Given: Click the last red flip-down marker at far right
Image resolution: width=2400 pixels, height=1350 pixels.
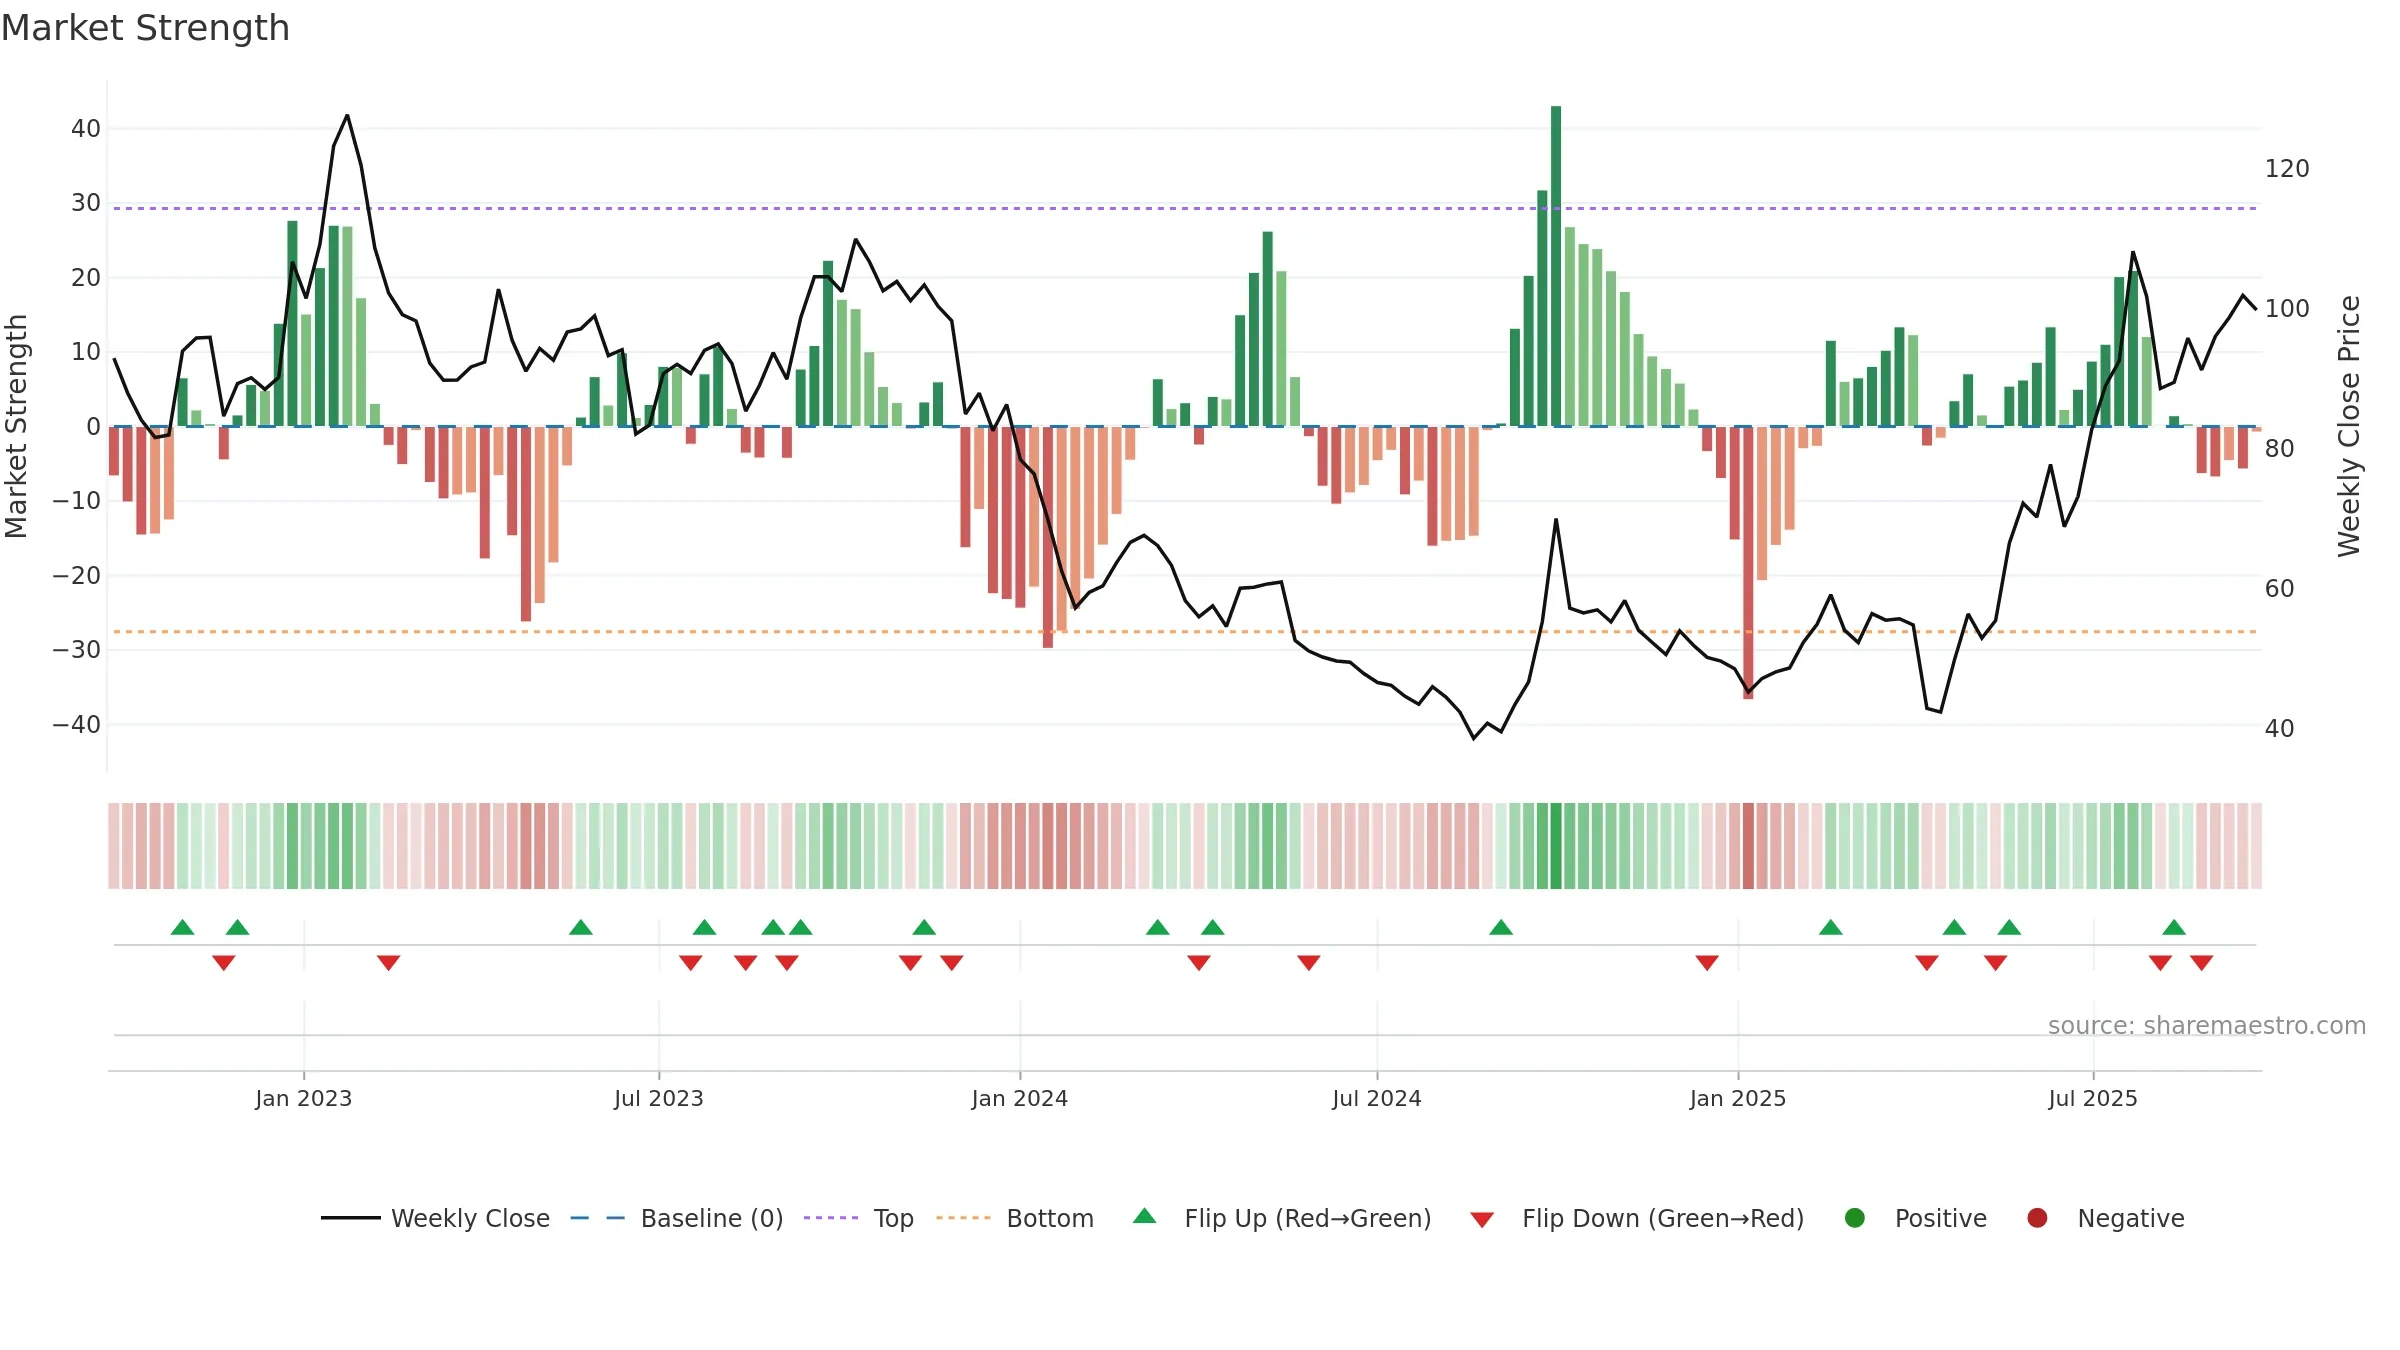Looking at the screenshot, I should click(x=2202, y=963).
